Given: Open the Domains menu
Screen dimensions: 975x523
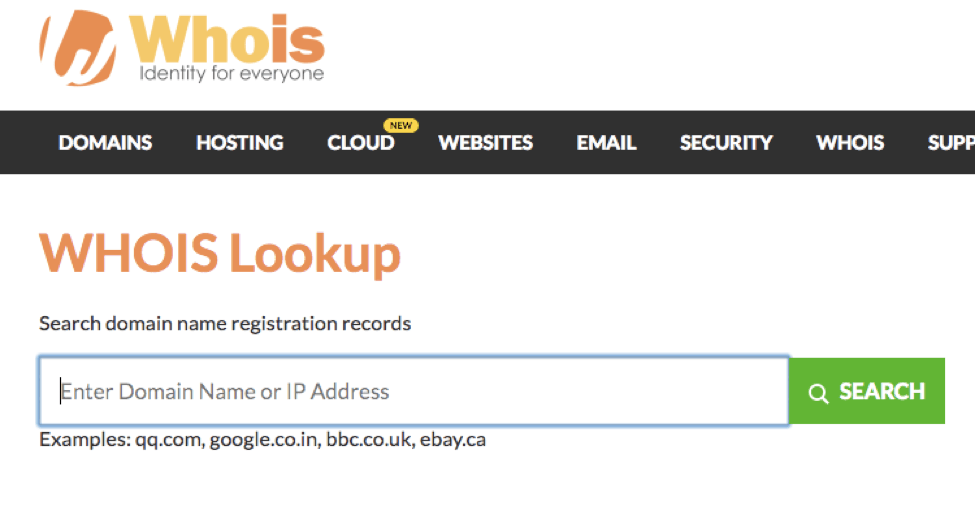Looking at the screenshot, I should pyautogui.click(x=105, y=143).
